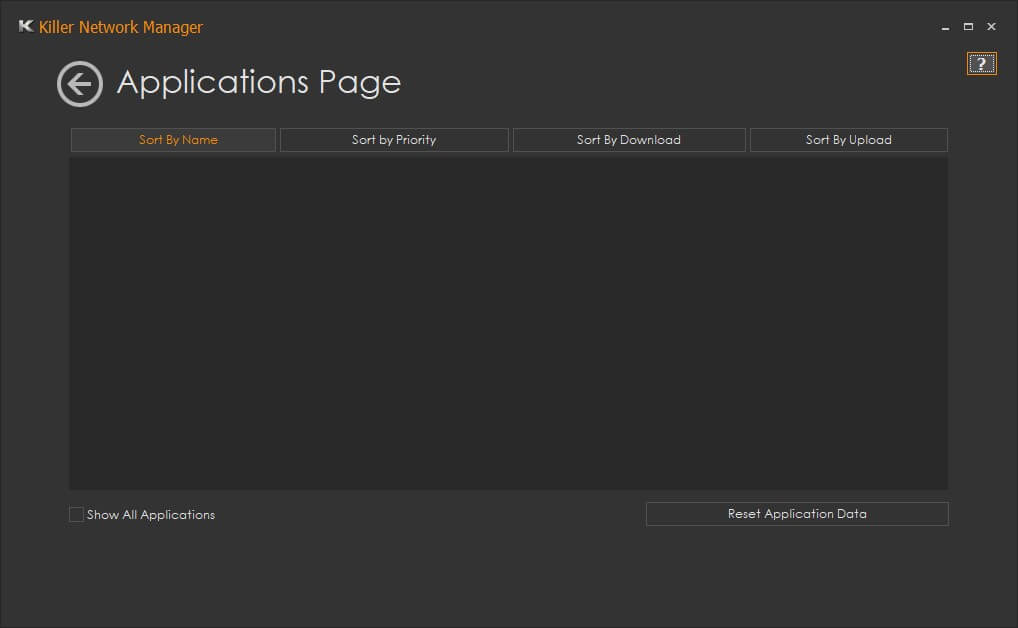1018x628 pixels.
Task: Click the empty title bar area
Action: click(x=570, y=27)
